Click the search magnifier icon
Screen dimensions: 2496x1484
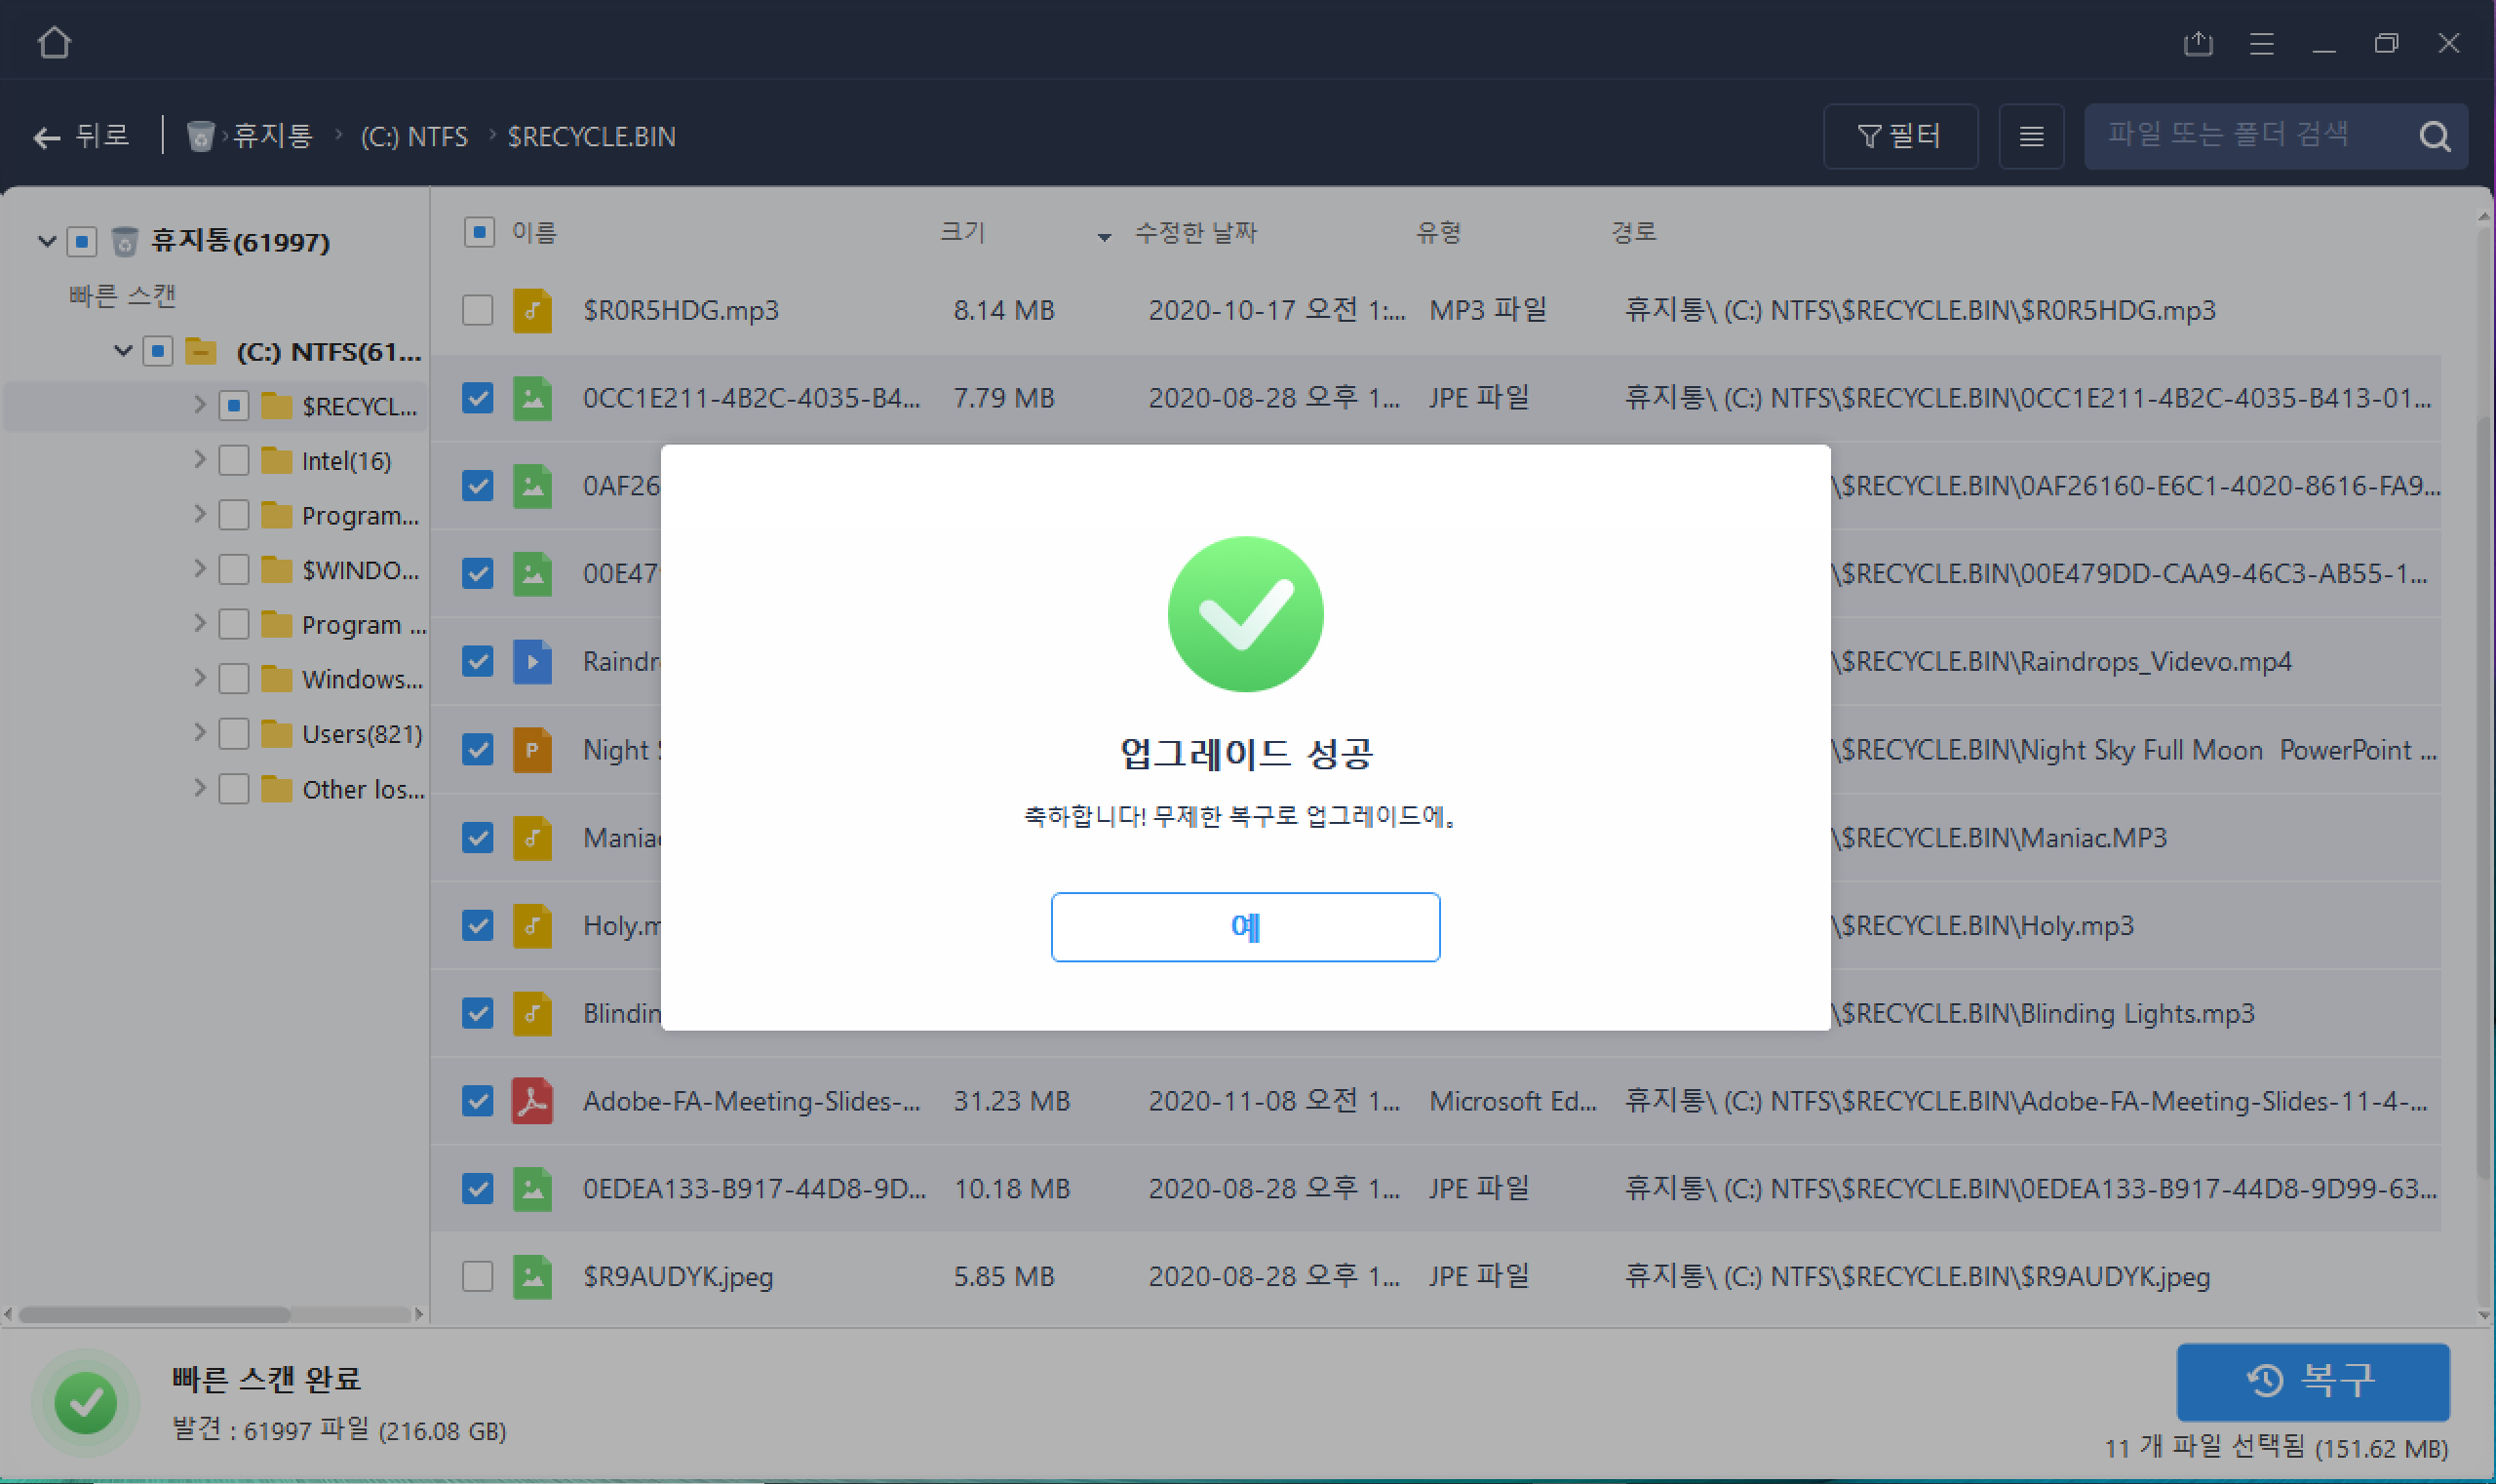(x=2434, y=136)
